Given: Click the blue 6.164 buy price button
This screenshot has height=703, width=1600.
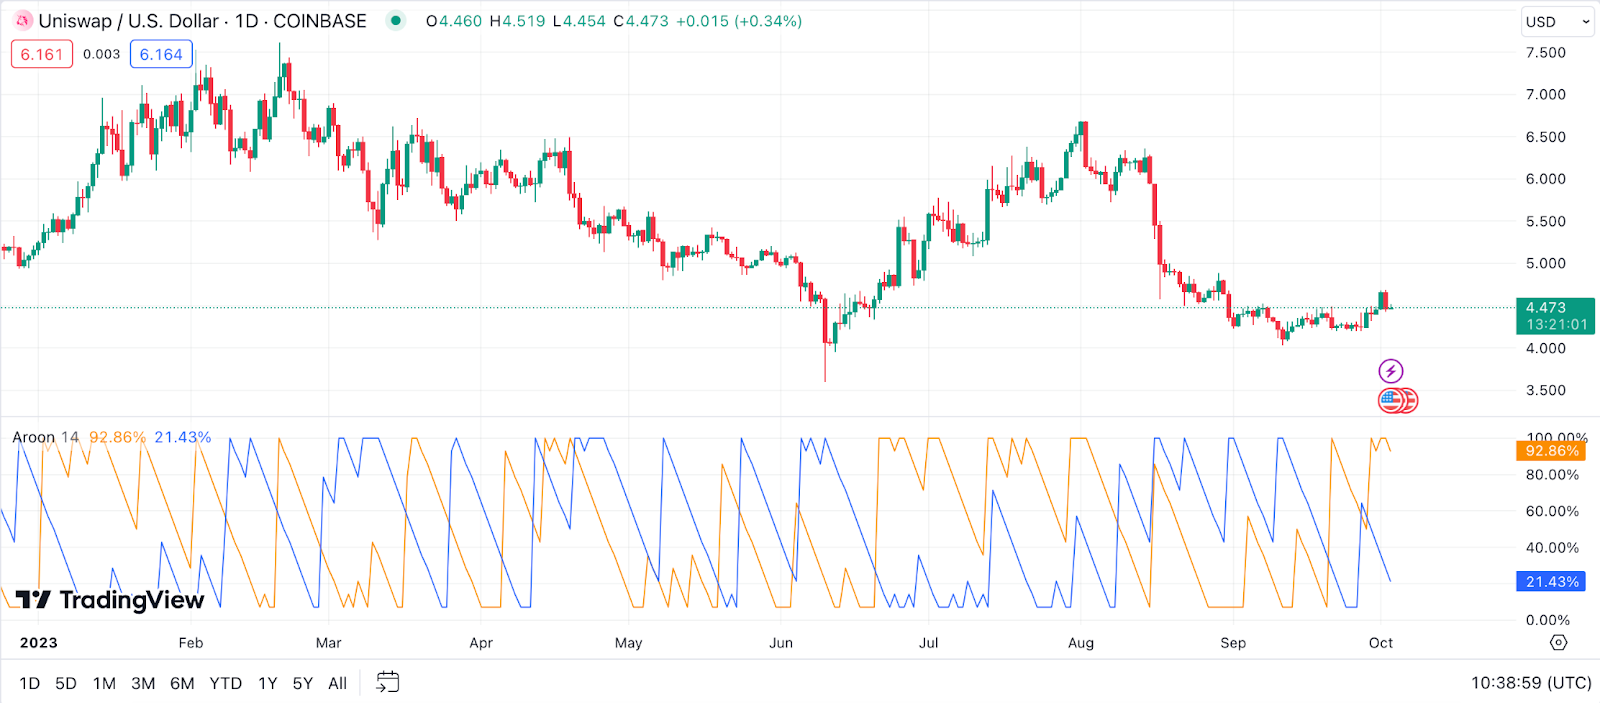Looking at the screenshot, I should point(161,54).
